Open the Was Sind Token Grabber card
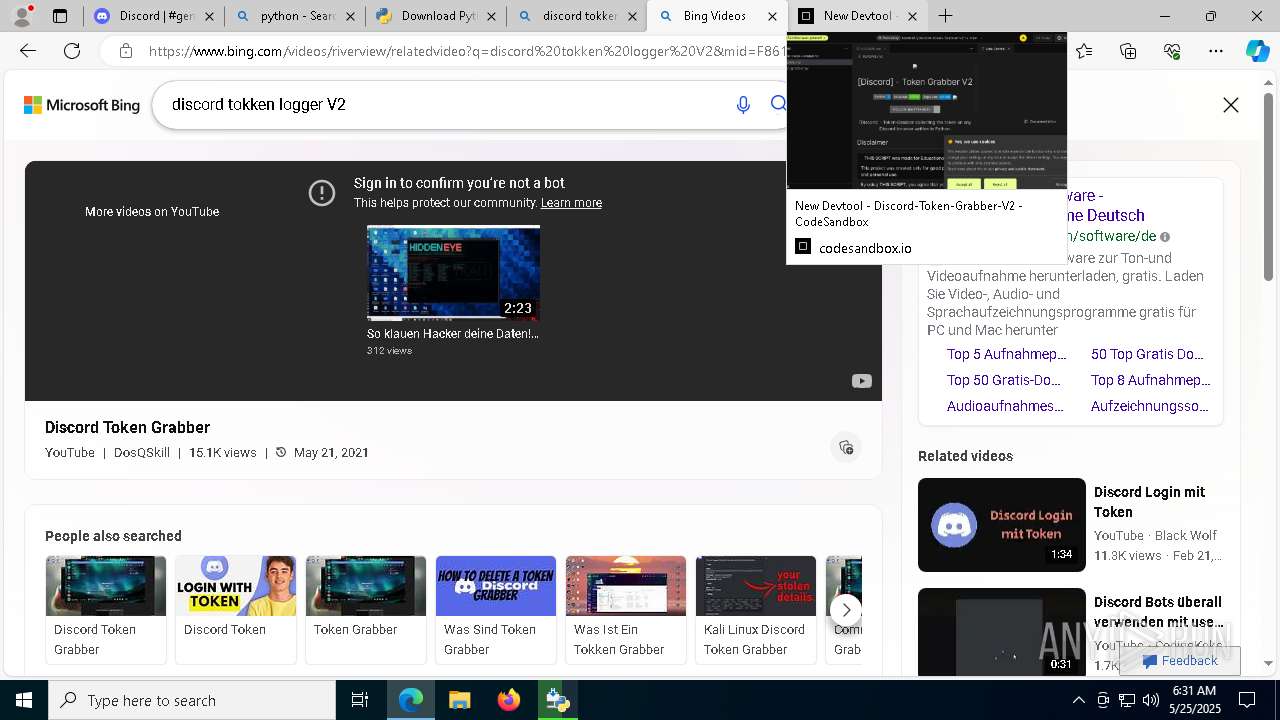1280x720 pixels. click(x=496, y=609)
